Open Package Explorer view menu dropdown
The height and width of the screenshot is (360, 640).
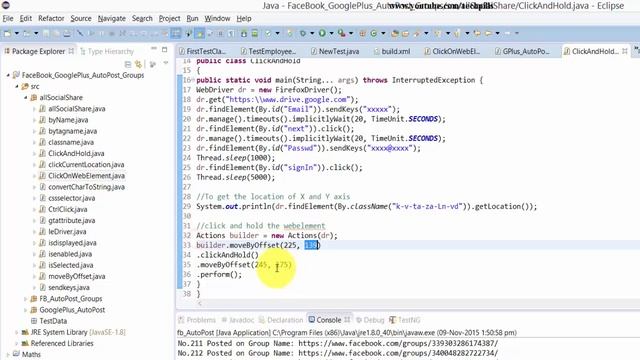click(165, 64)
